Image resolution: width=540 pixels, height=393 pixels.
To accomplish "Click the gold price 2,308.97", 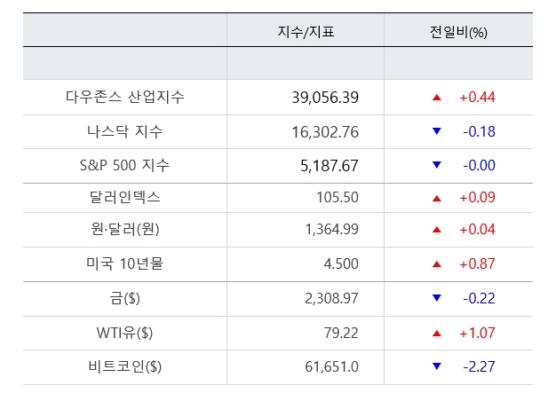I will point(331,299).
